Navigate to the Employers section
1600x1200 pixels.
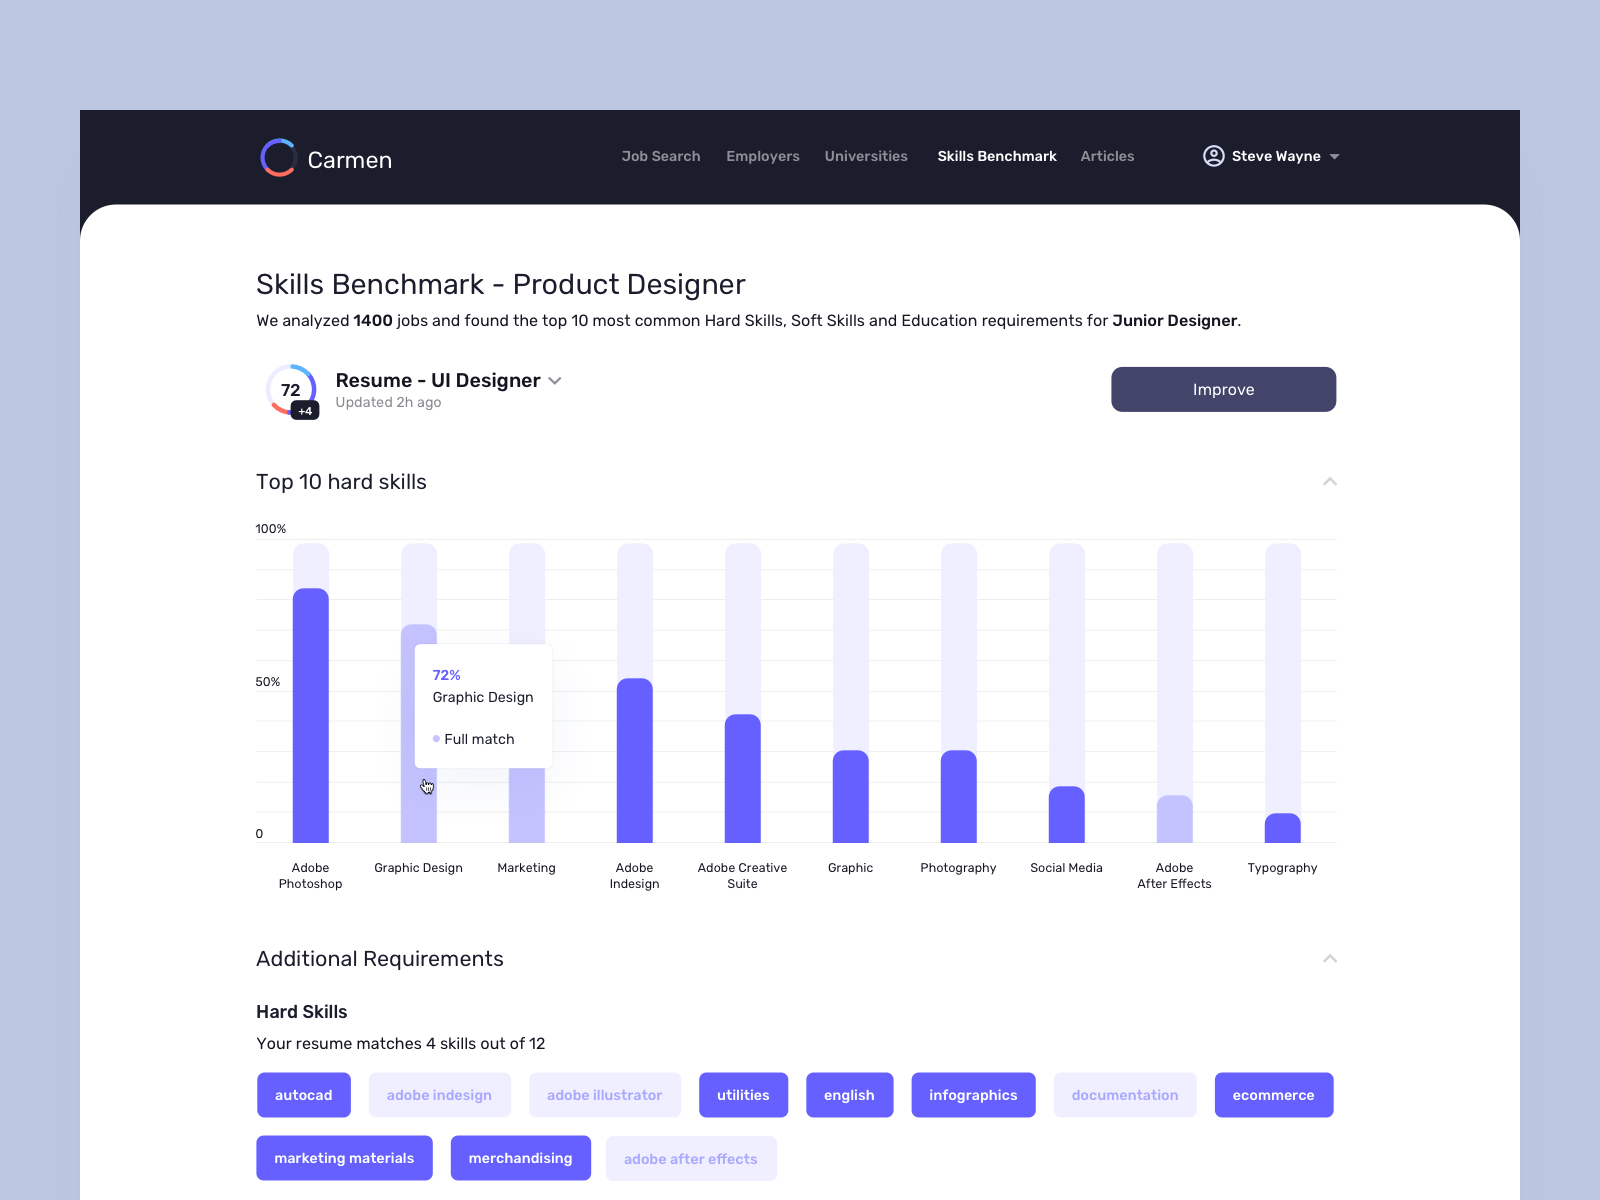tap(763, 156)
